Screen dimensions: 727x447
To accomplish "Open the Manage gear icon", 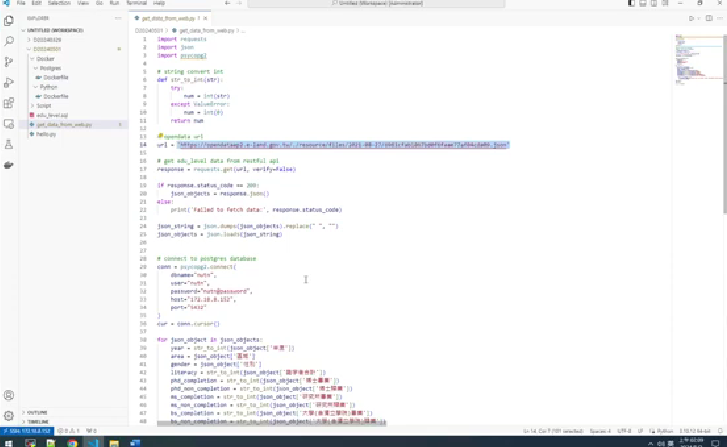I will 9,415.
